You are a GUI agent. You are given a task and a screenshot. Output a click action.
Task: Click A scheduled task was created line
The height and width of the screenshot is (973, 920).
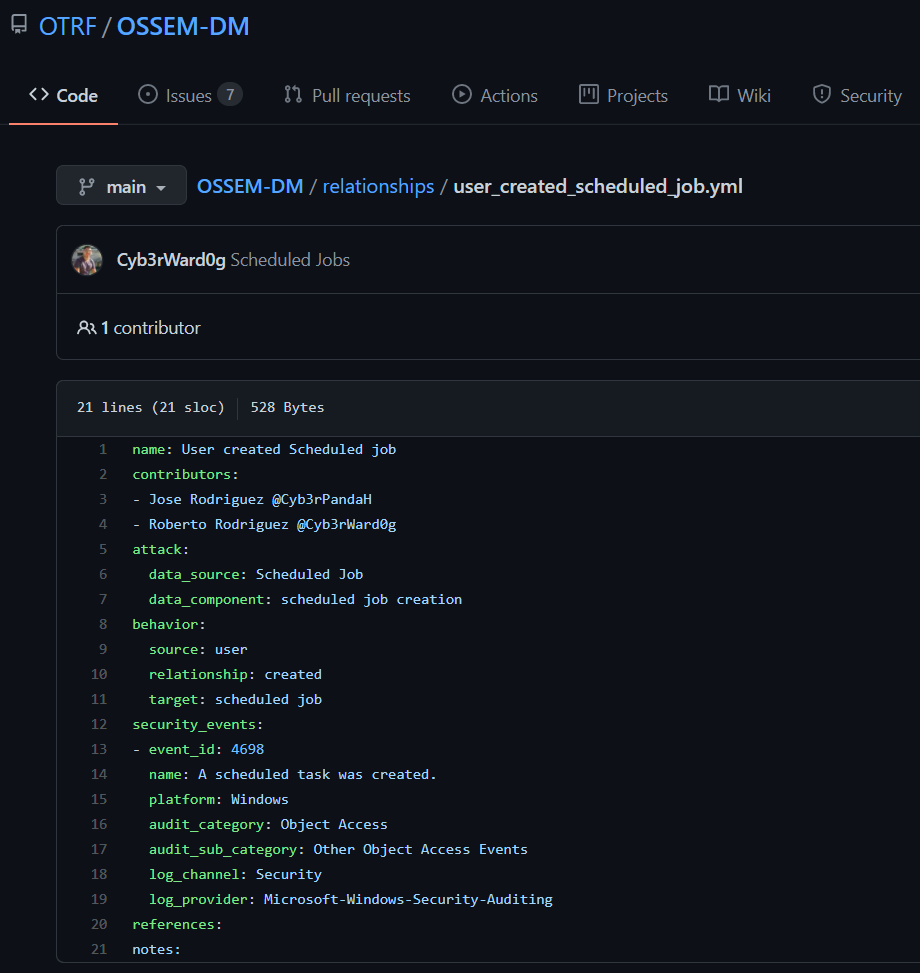click(x=293, y=774)
